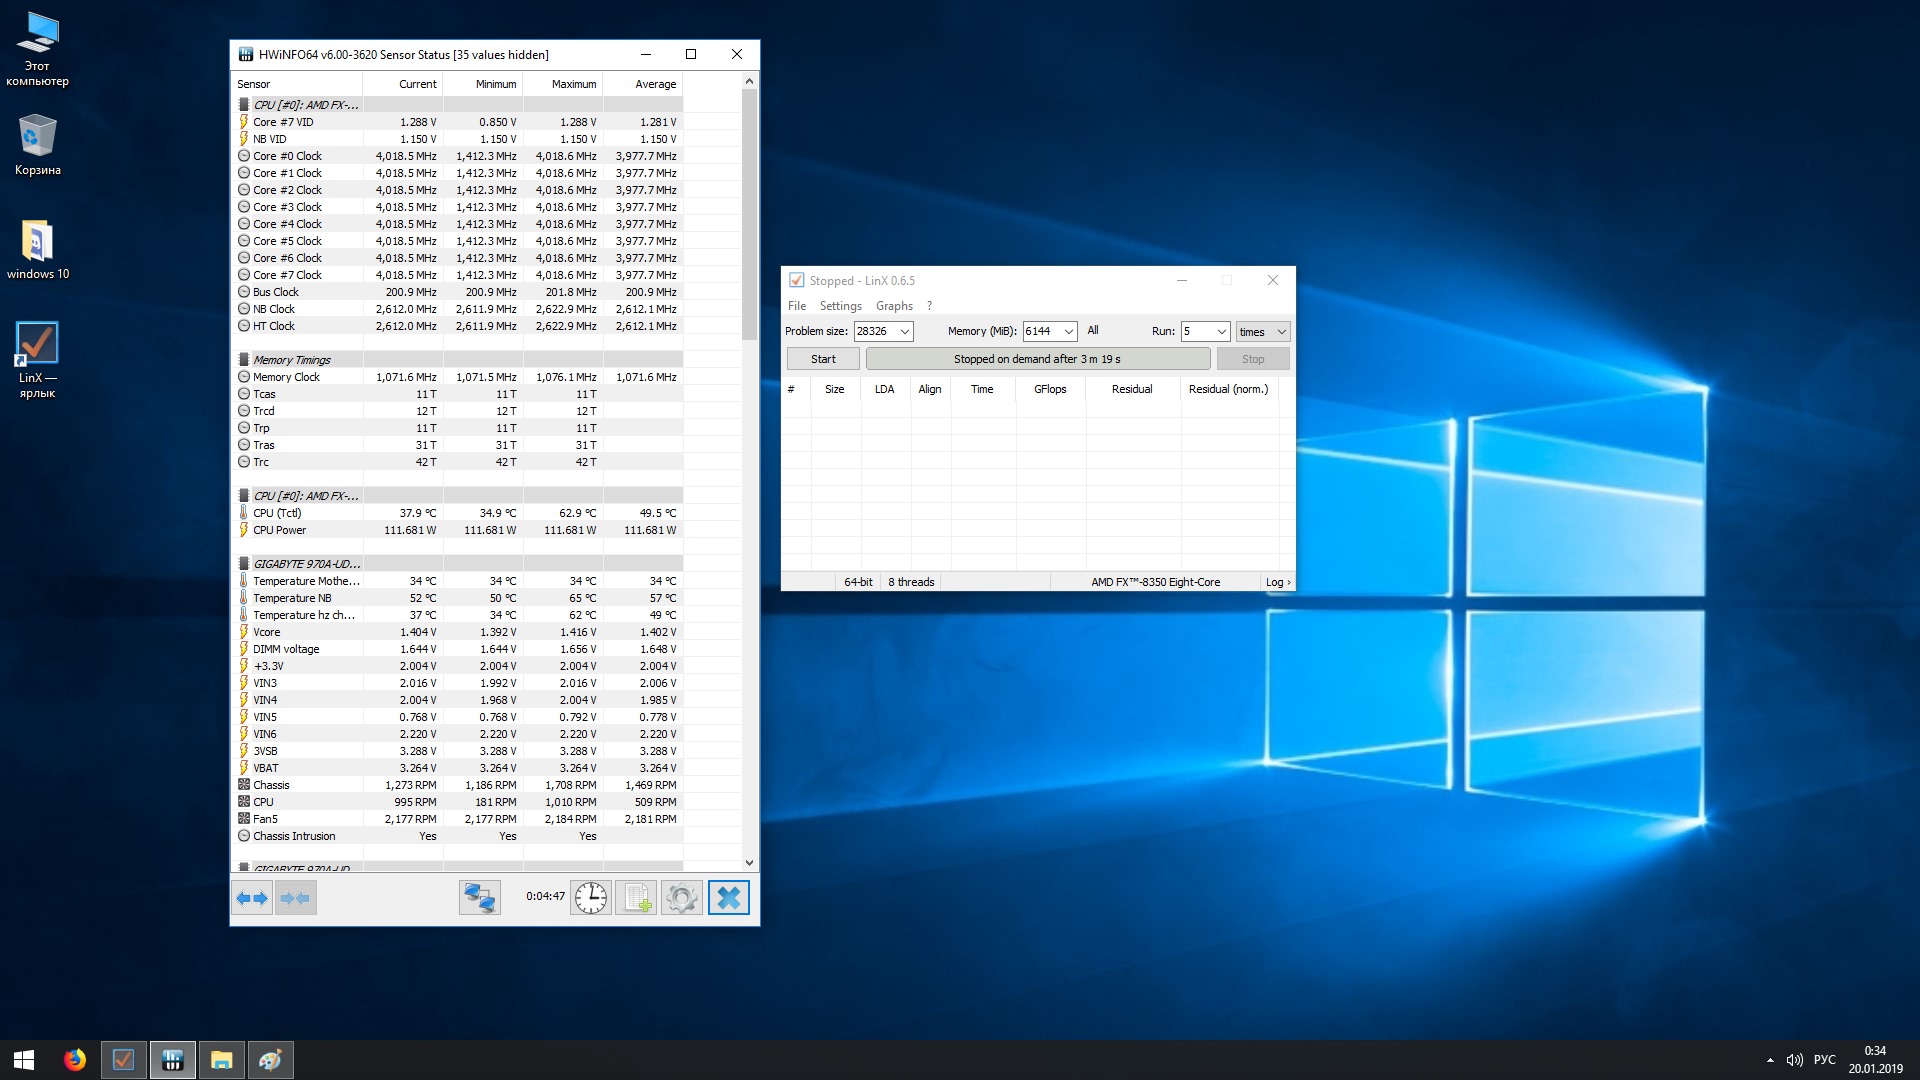Expand the Log panel in the LinX status bar
Image resolution: width=1920 pixels, height=1080 pixels.
[x=1277, y=582]
